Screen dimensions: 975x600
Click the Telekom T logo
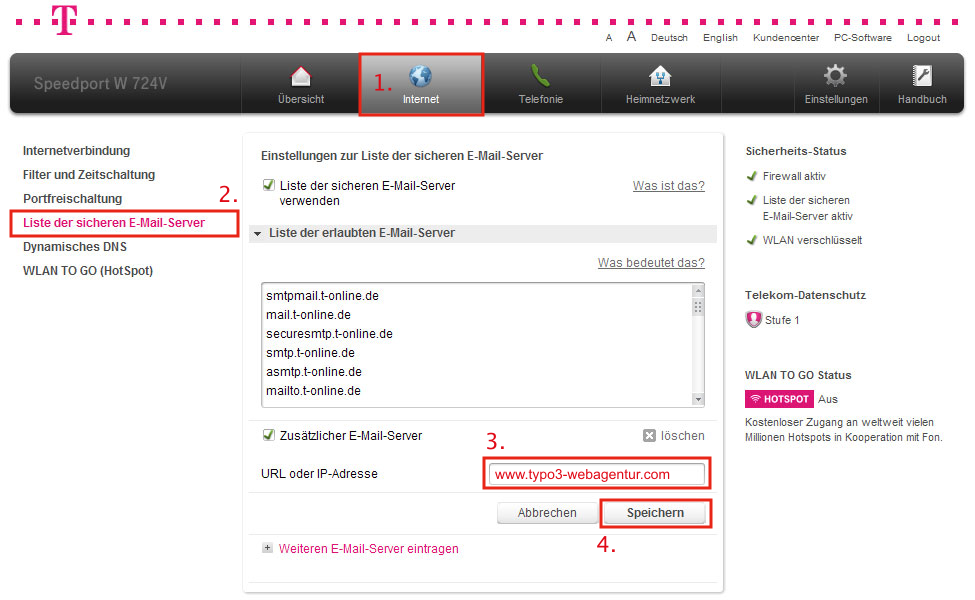(x=65, y=19)
